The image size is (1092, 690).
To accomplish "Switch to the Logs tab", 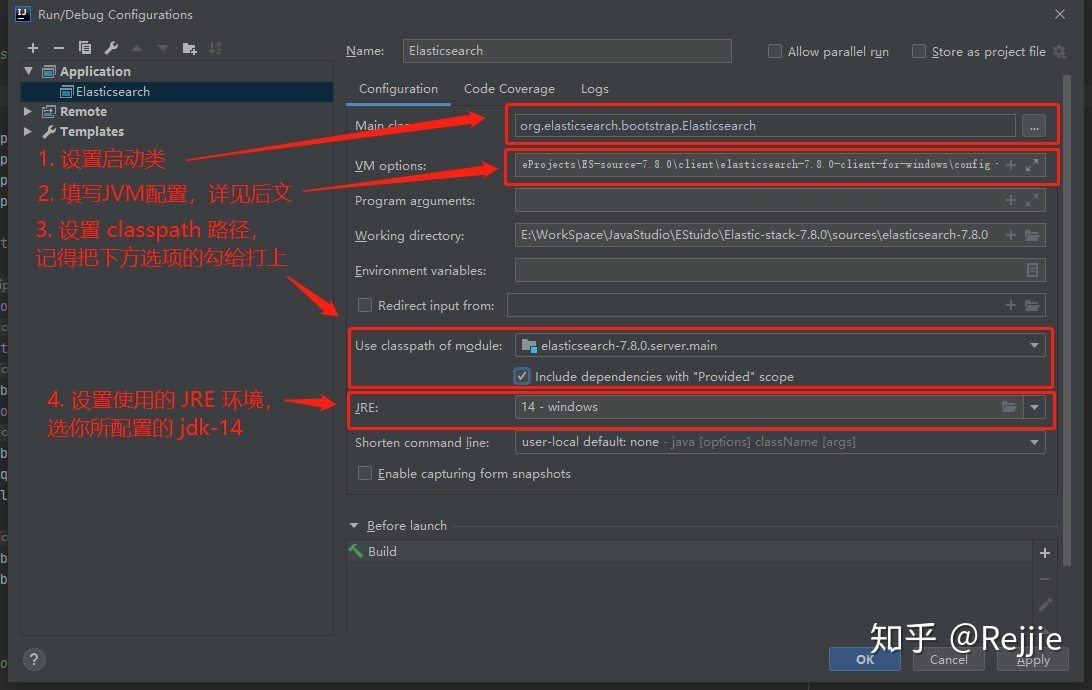I will (x=595, y=89).
